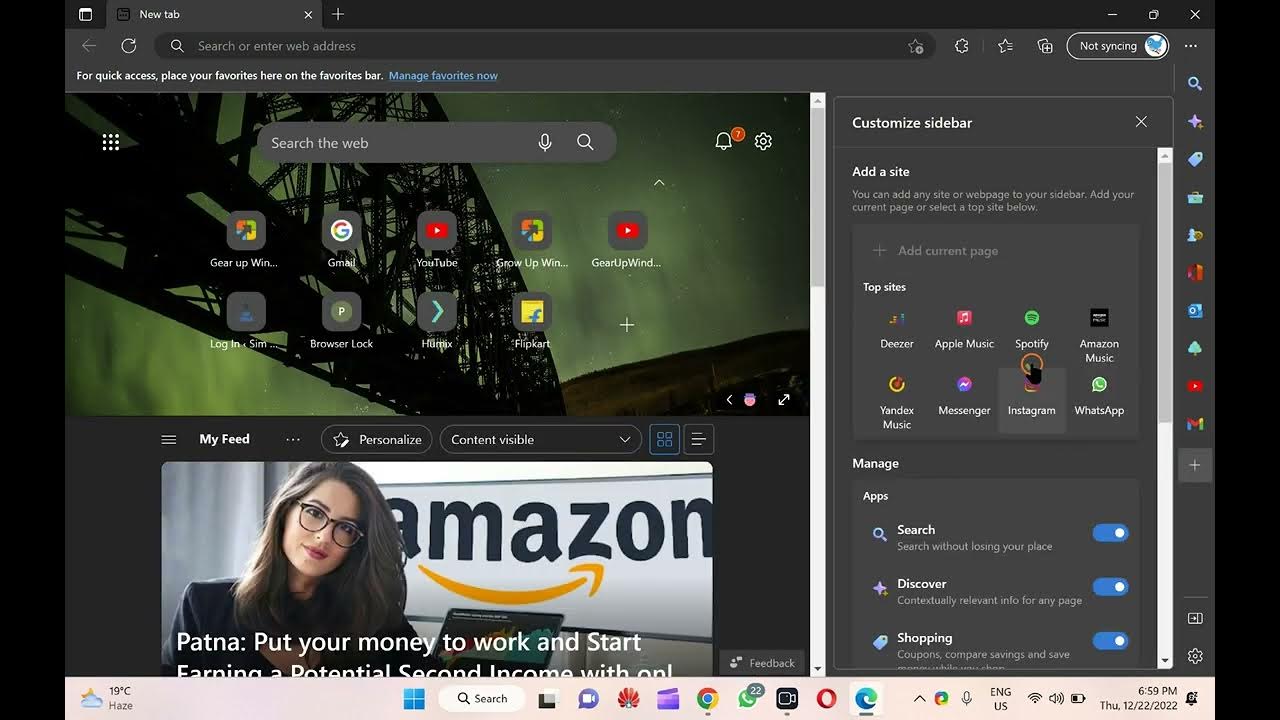Screen dimensions: 1280x720
Task: Add Instagram to the sidebar
Action: click(x=1032, y=400)
